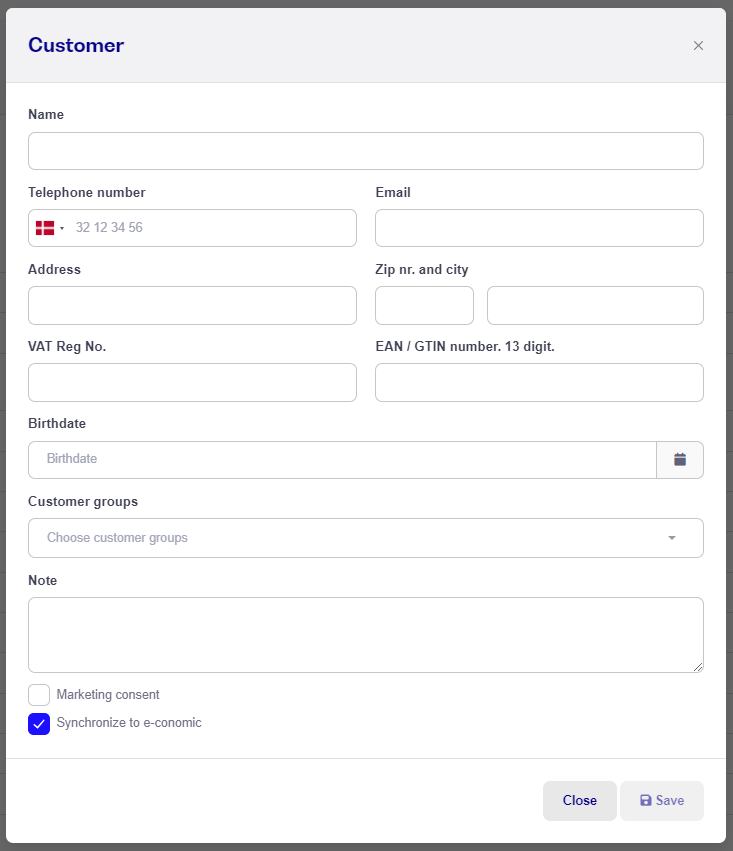The image size is (733, 851).
Task: Close the Customer dialog with the X icon
Action: tap(698, 46)
